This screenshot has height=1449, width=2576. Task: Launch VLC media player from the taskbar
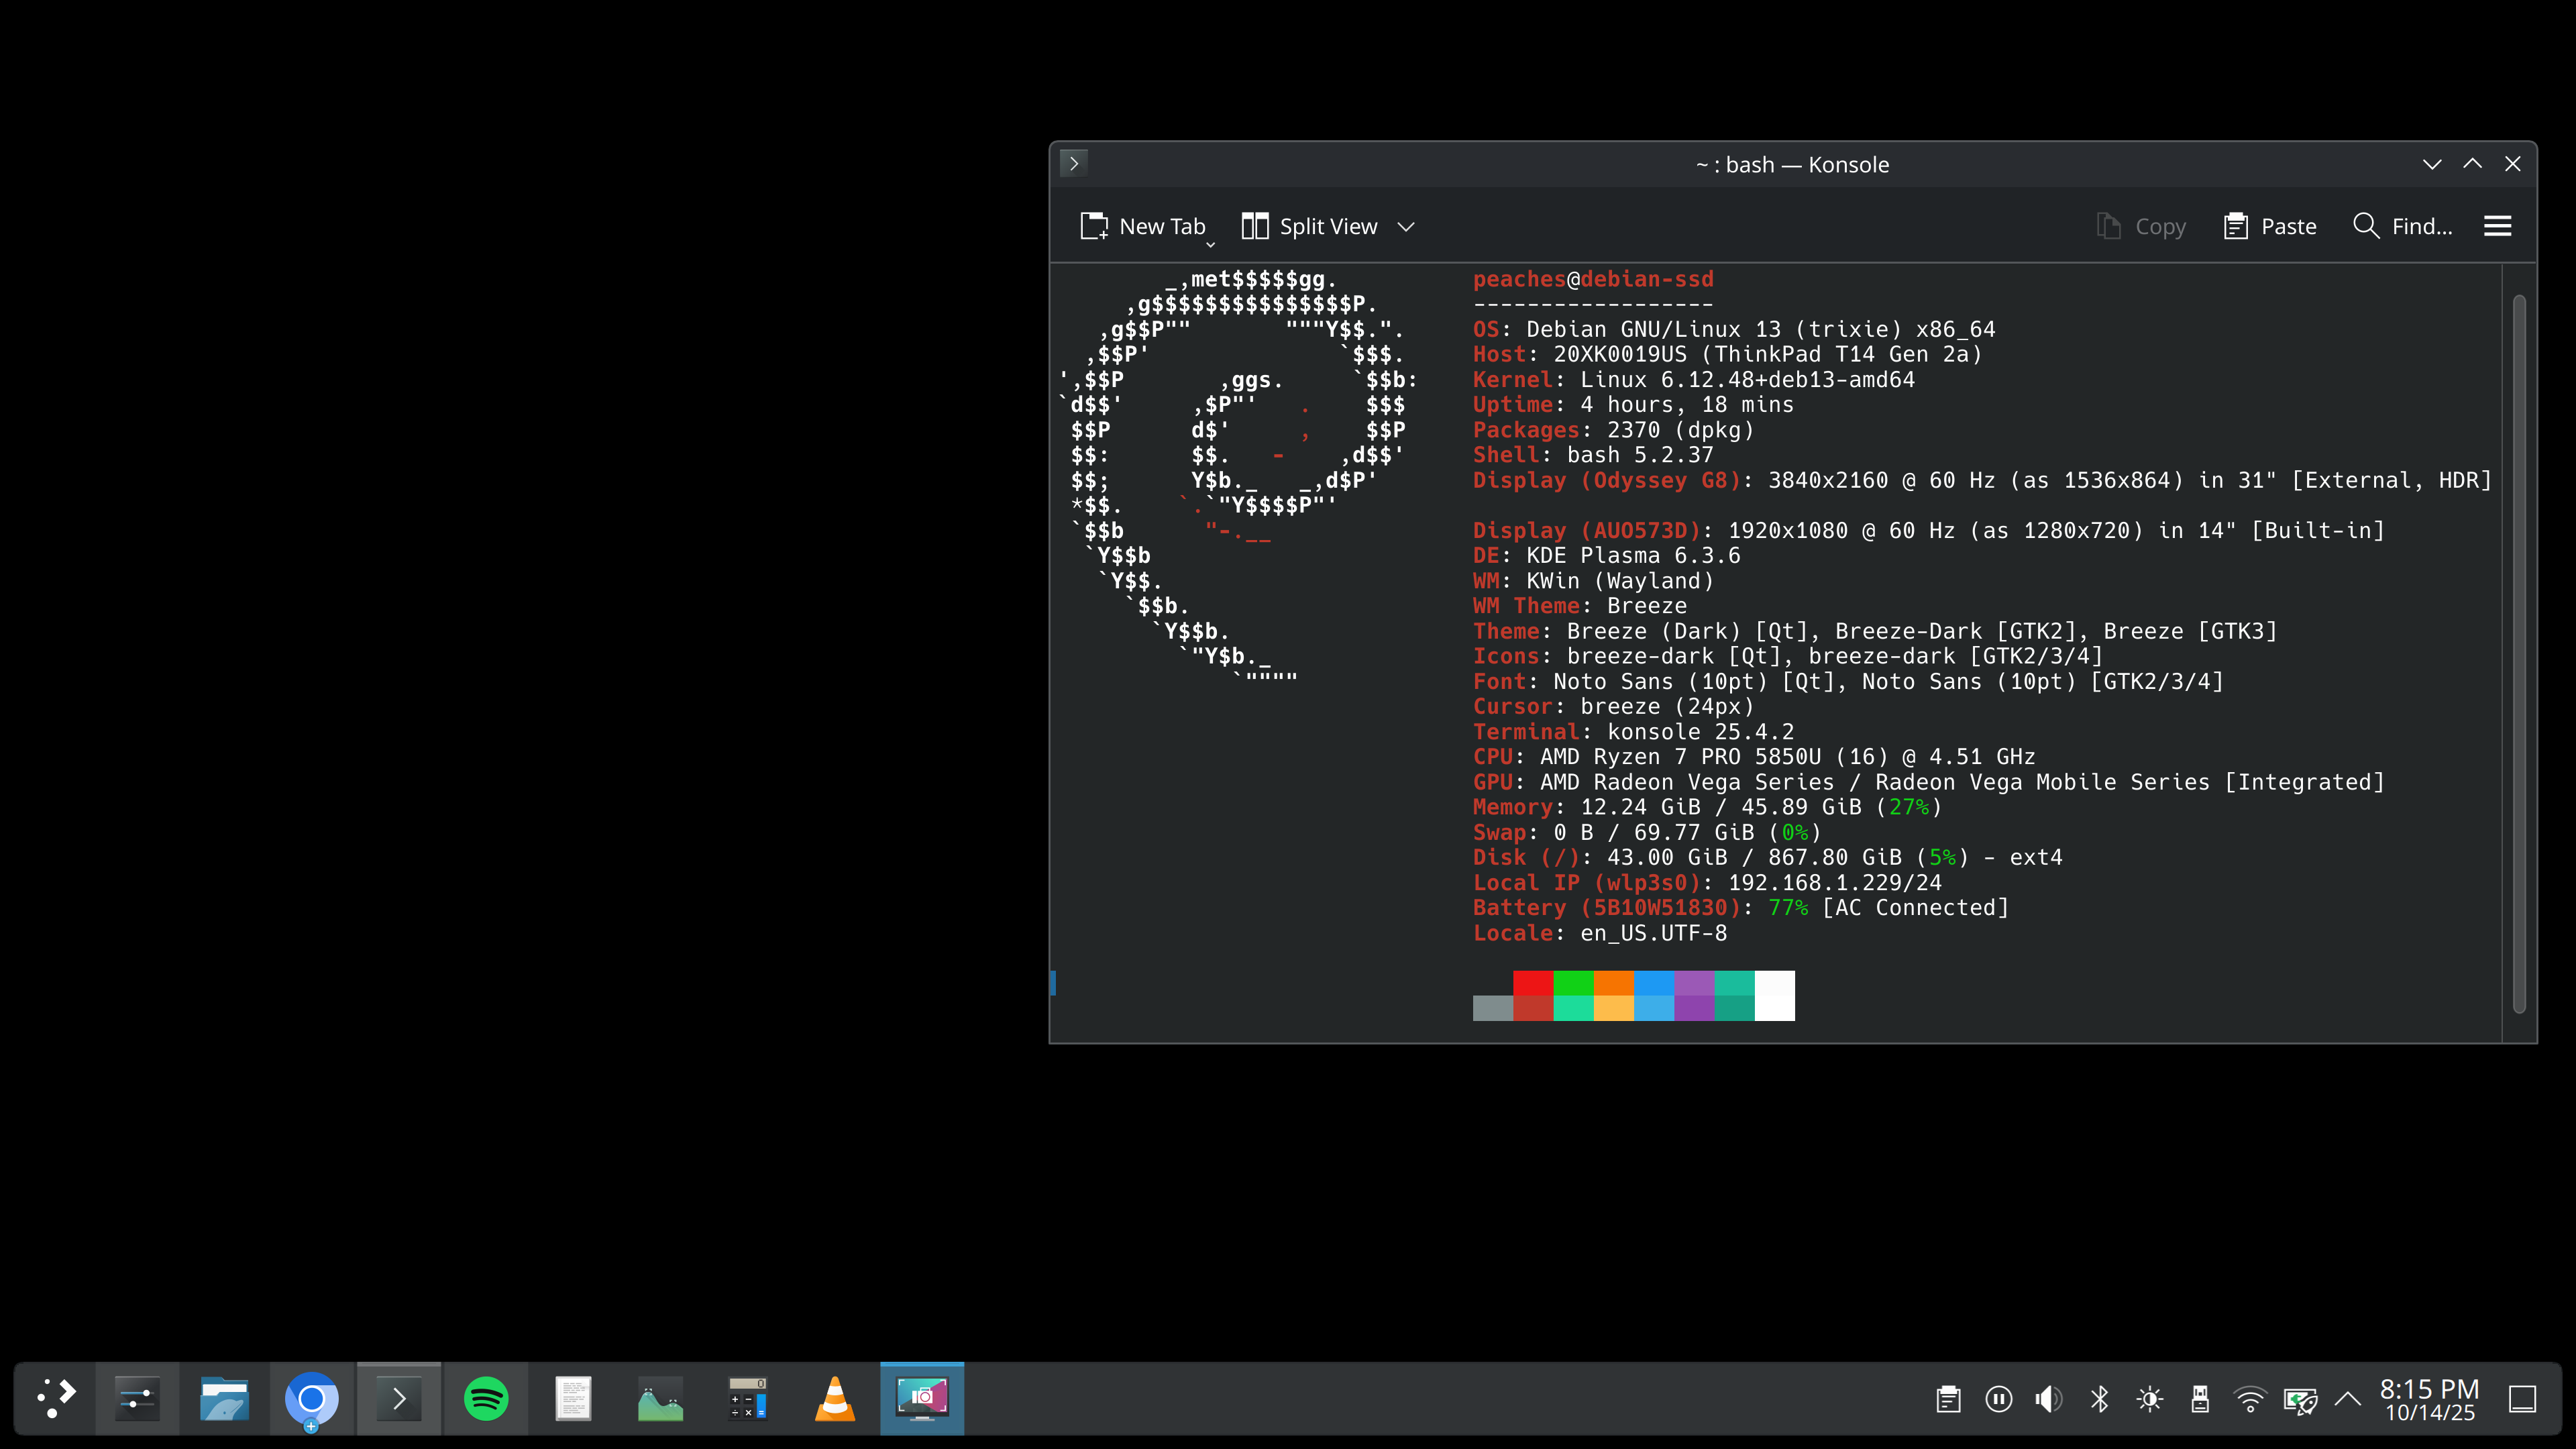click(x=835, y=1398)
